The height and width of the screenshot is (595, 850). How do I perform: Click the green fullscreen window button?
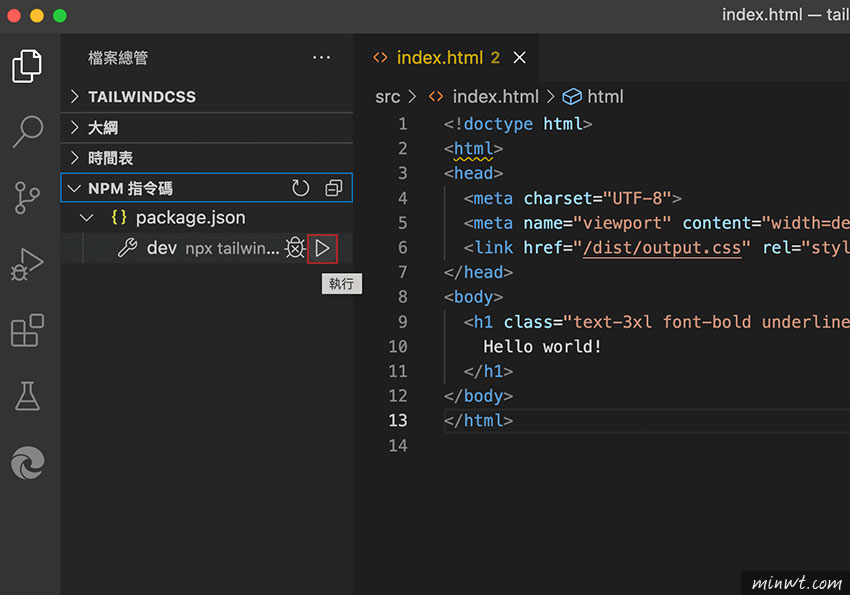pos(60,15)
